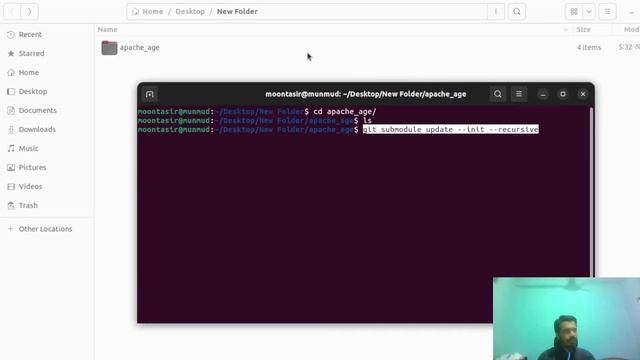Minimize the terminal window
This screenshot has height=360, width=640.
(543, 94)
